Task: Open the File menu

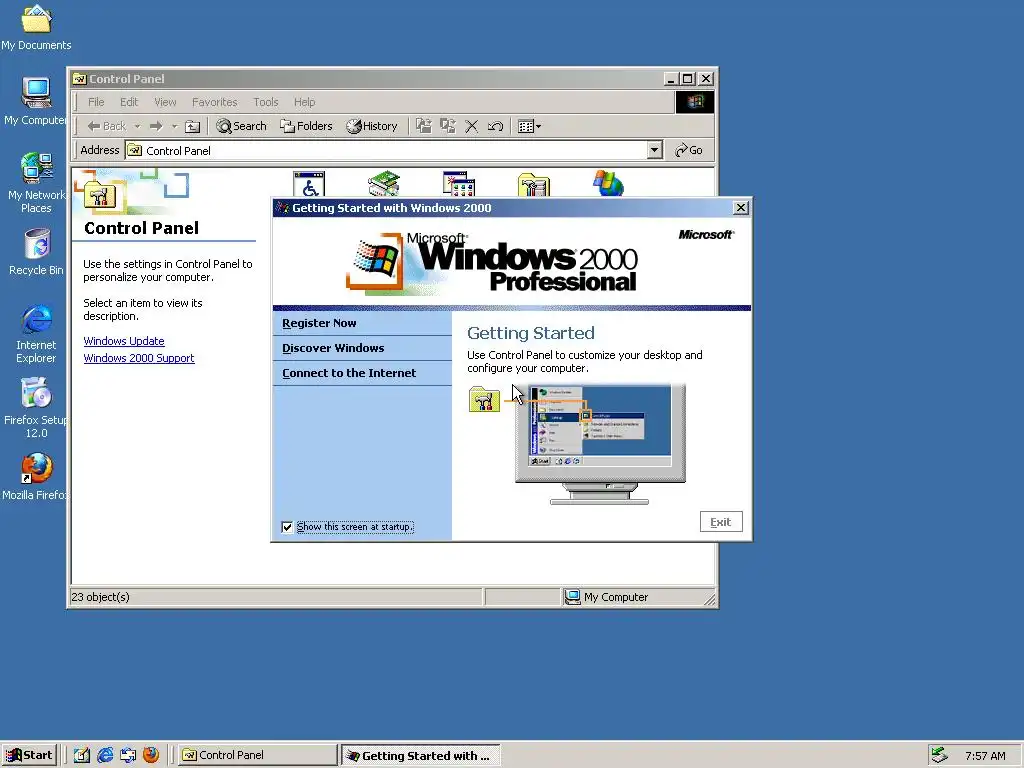Action: 96,102
